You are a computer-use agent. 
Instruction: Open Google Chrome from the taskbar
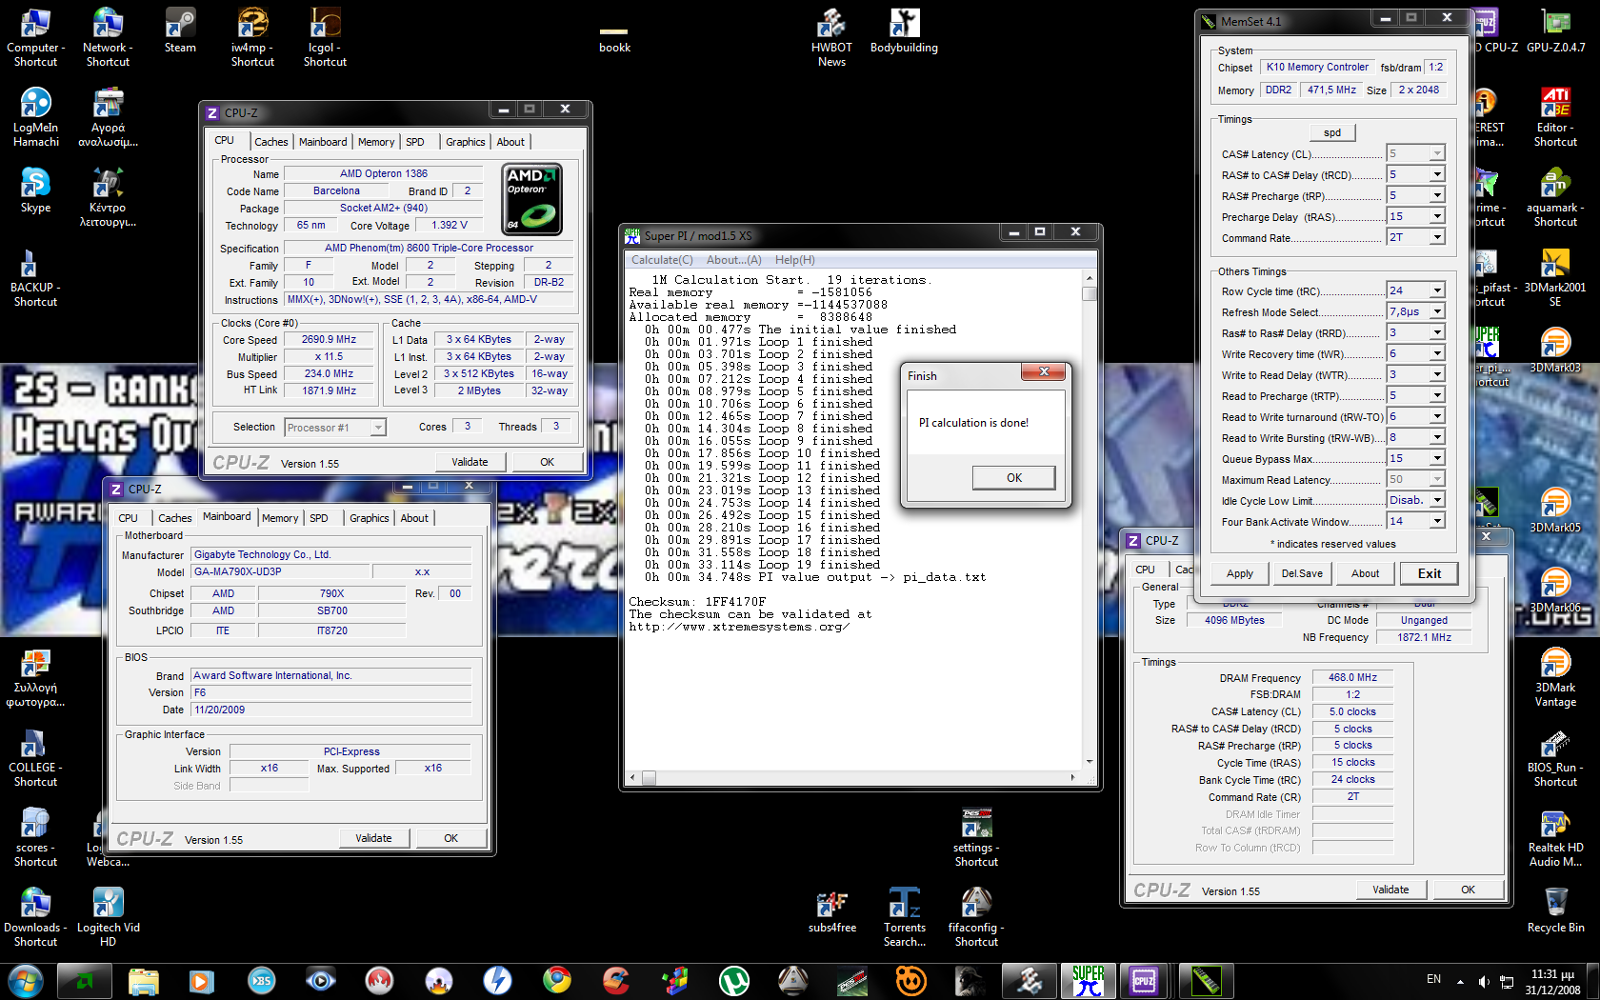[557, 981]
